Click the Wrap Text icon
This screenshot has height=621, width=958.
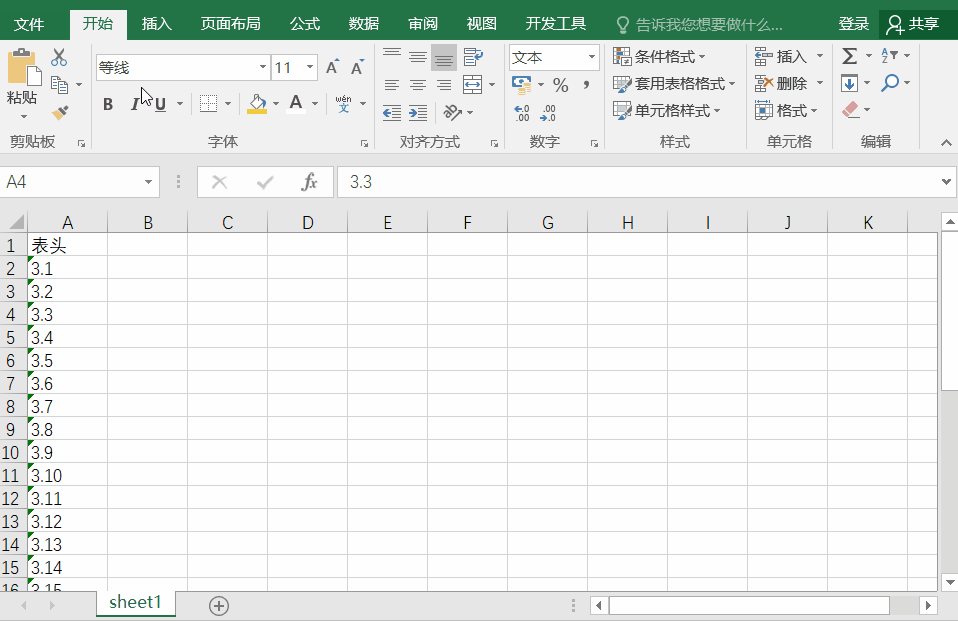[473, 57]
